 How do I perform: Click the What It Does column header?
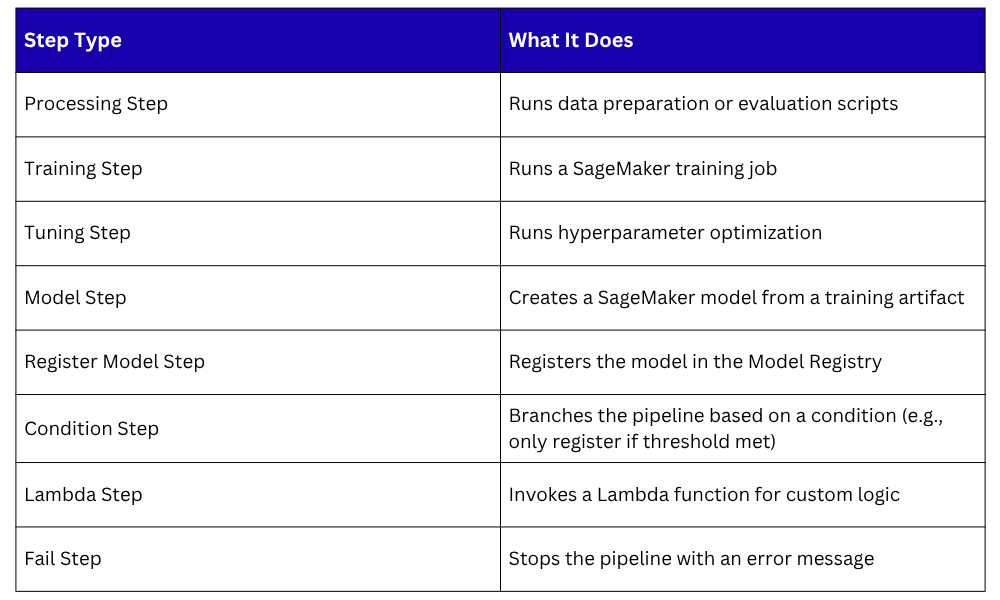[x=571, y=41]
